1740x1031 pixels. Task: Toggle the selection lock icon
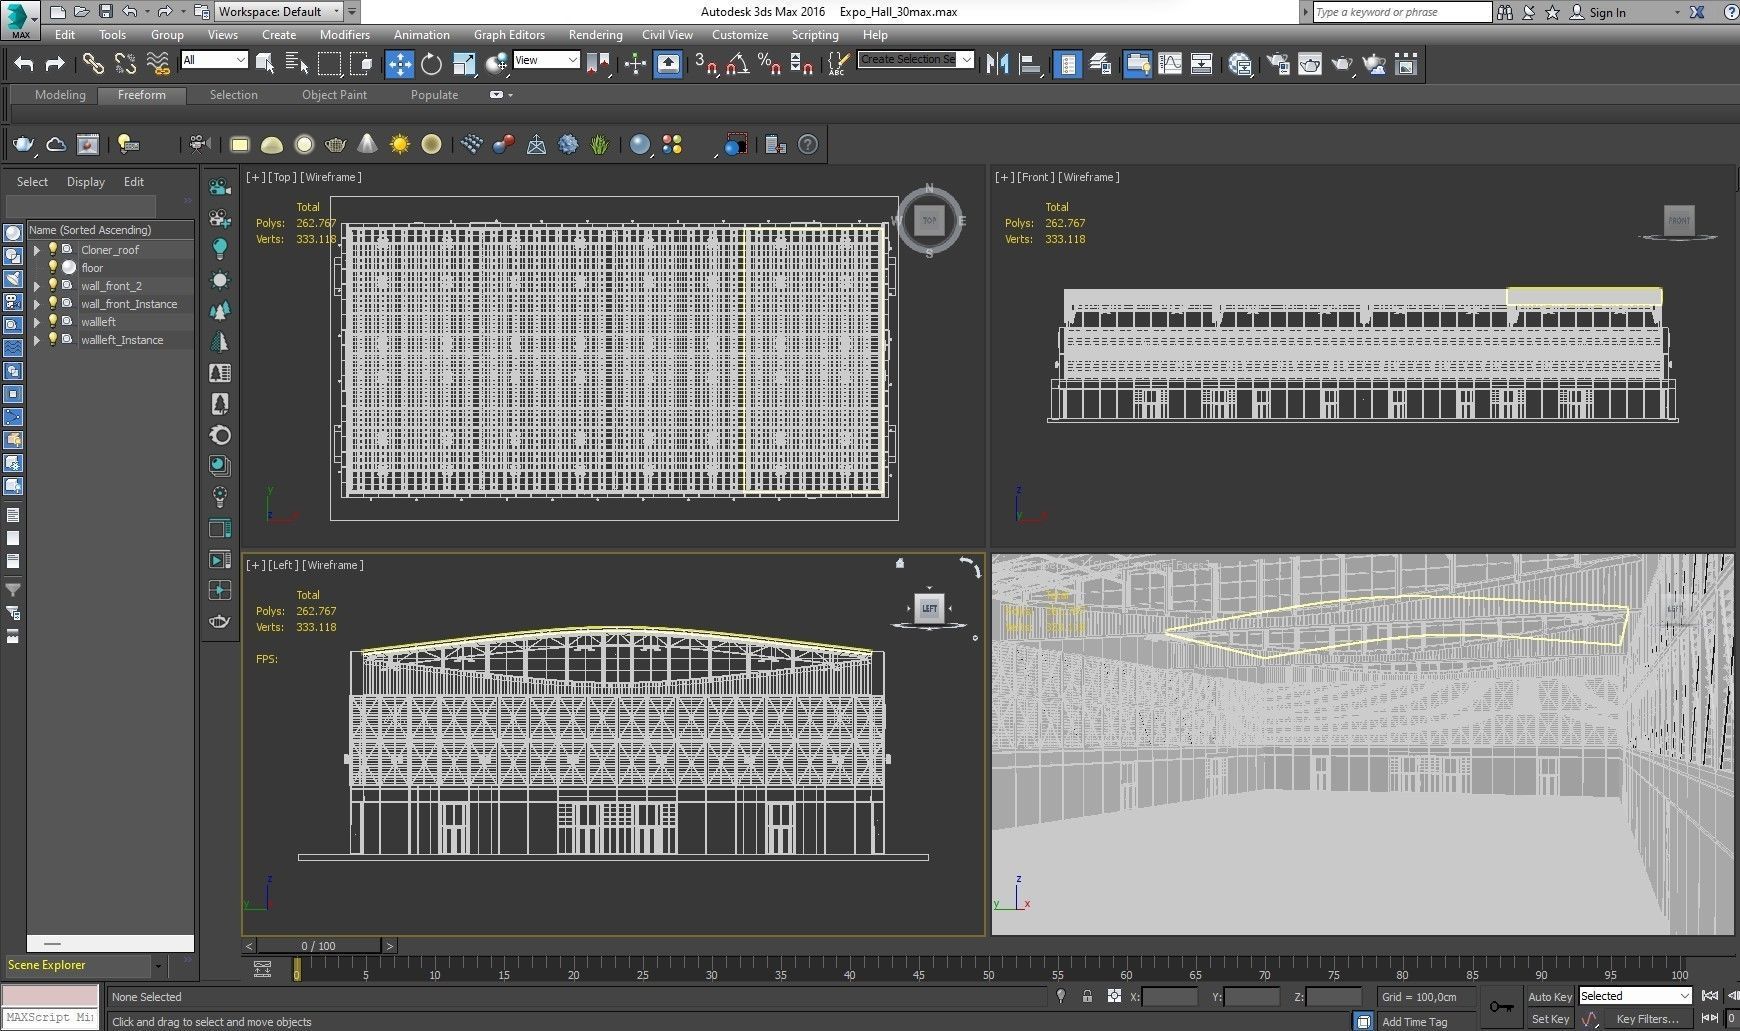point(1087,996)
